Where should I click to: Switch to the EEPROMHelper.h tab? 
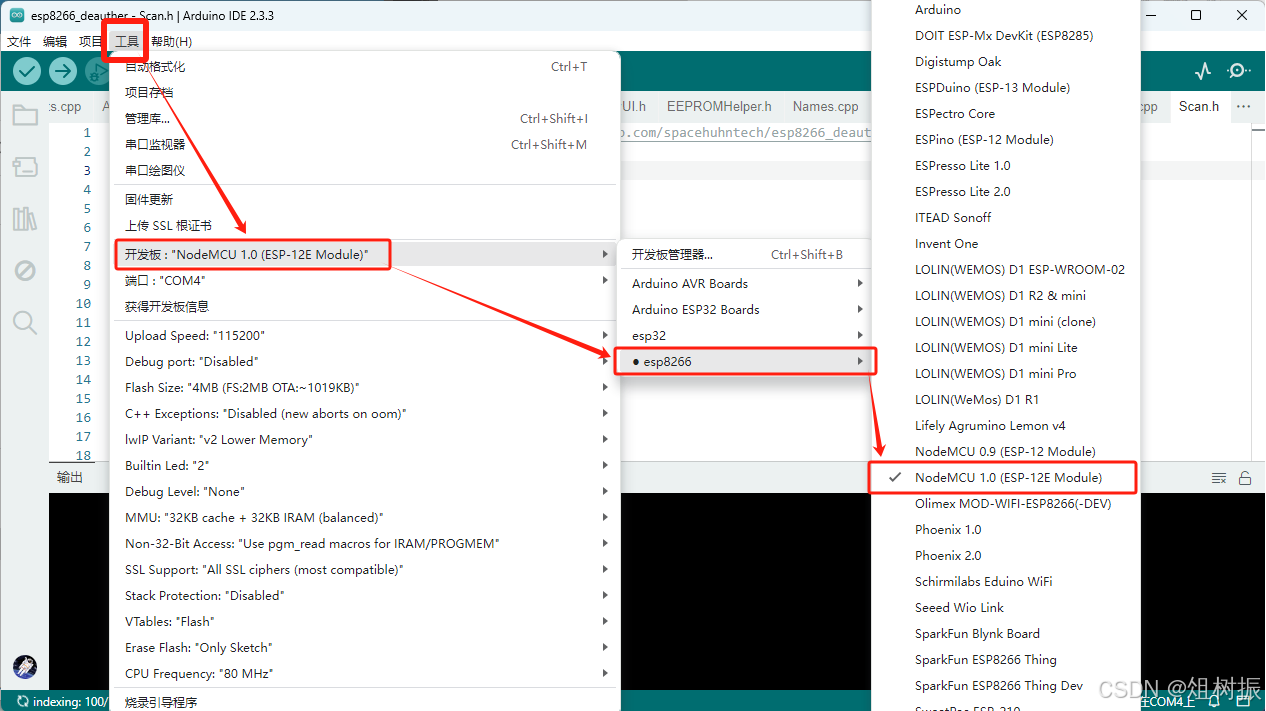[719, 106]
